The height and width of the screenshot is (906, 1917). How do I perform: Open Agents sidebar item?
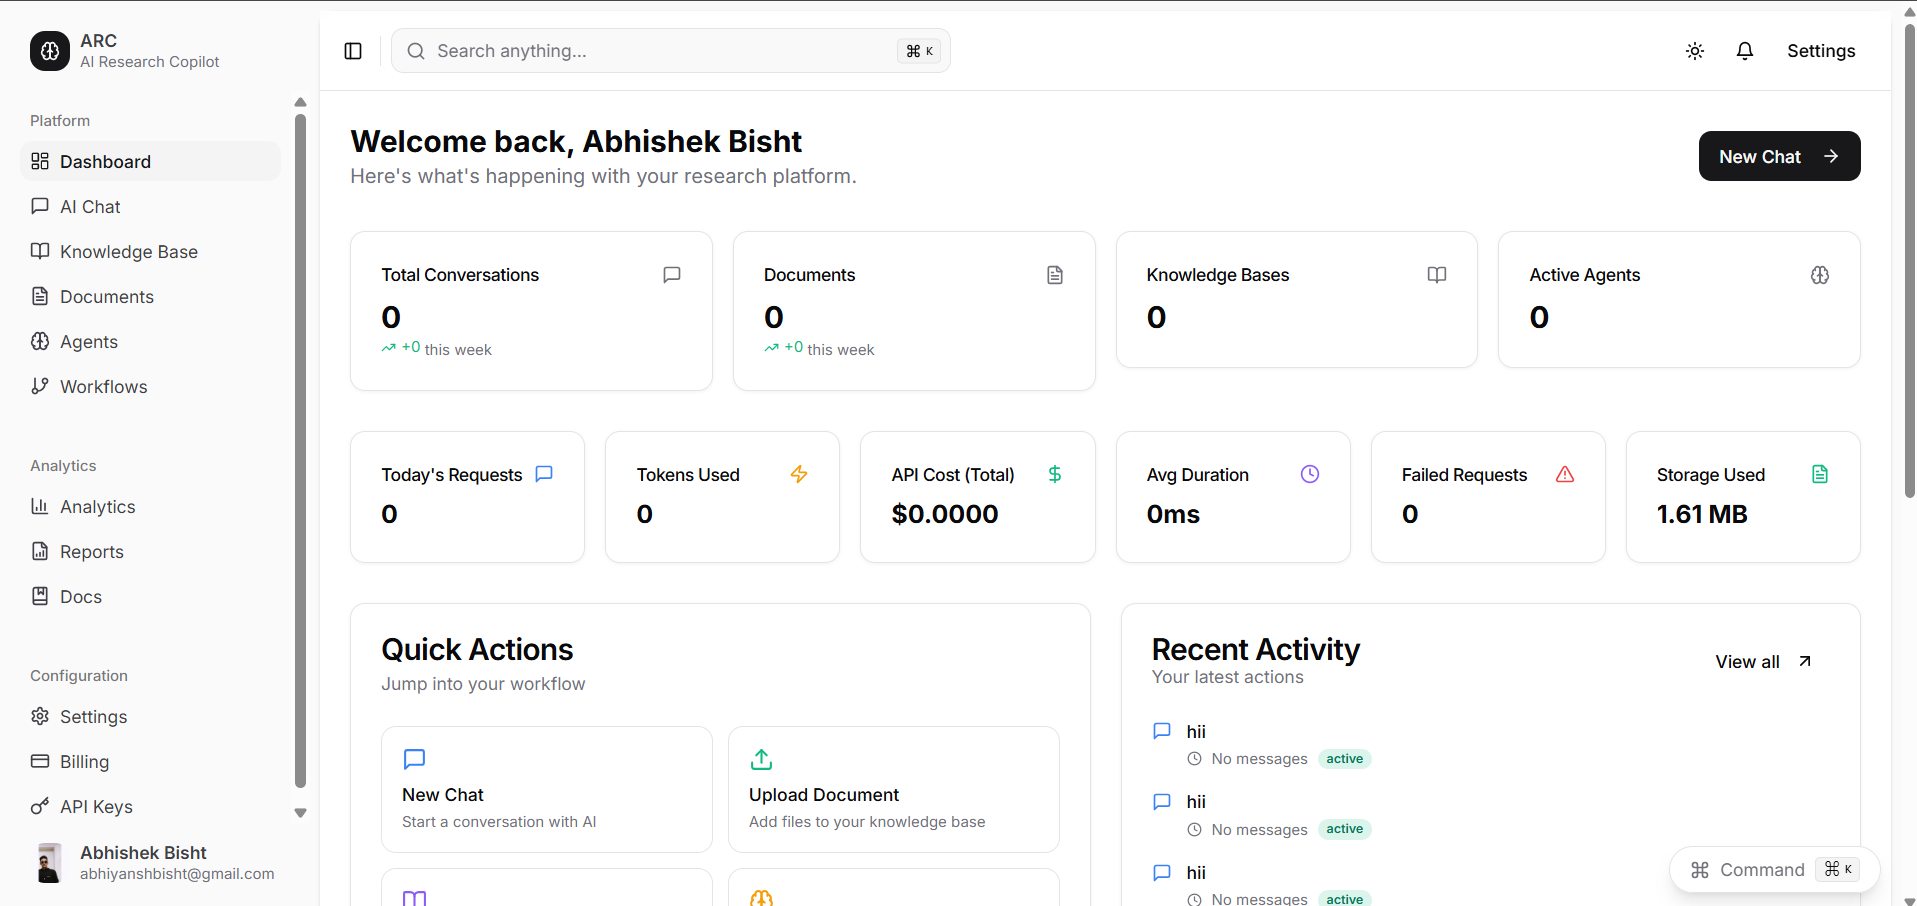point(150,341)
